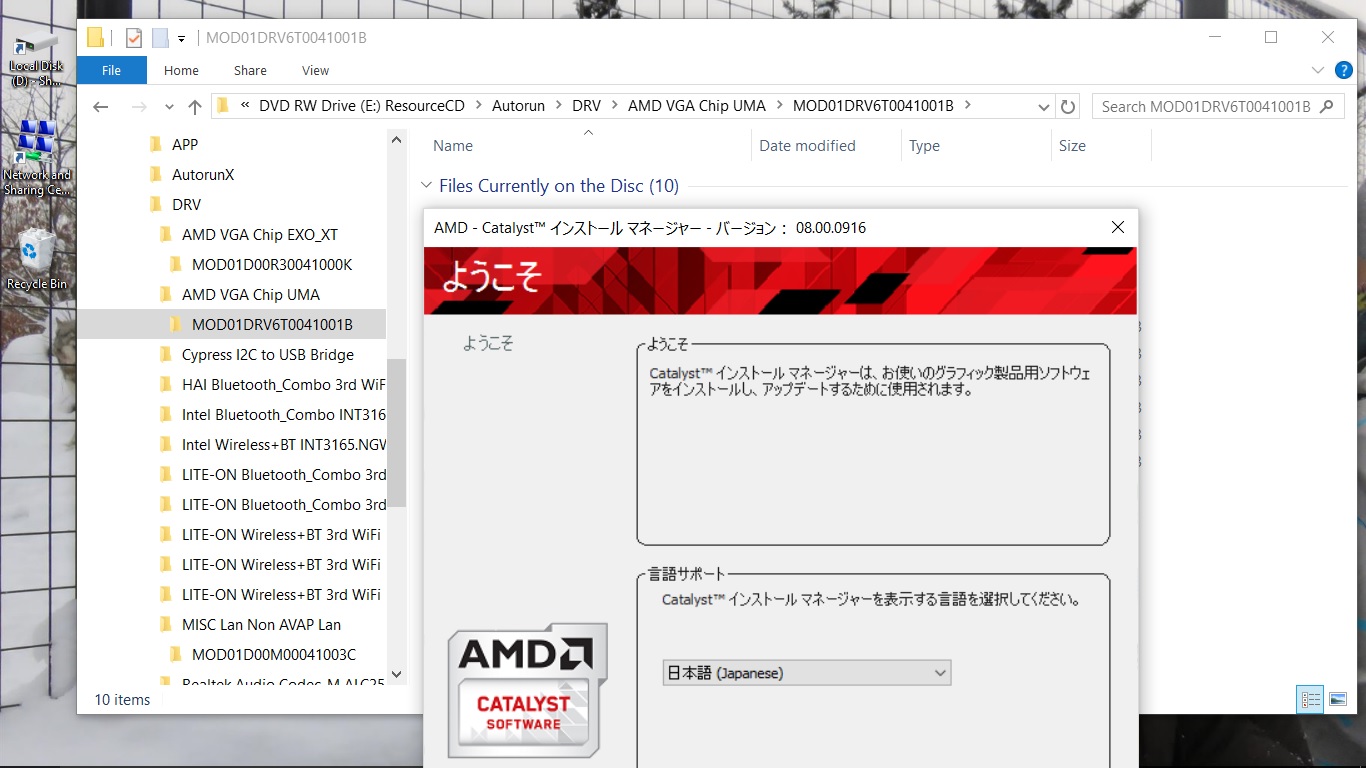The width and height of the screenshot is (1366, 768).
Task: Click DVD RW Drive (E:) ResourceCD breadcrumb
Action: click(362, 106)
